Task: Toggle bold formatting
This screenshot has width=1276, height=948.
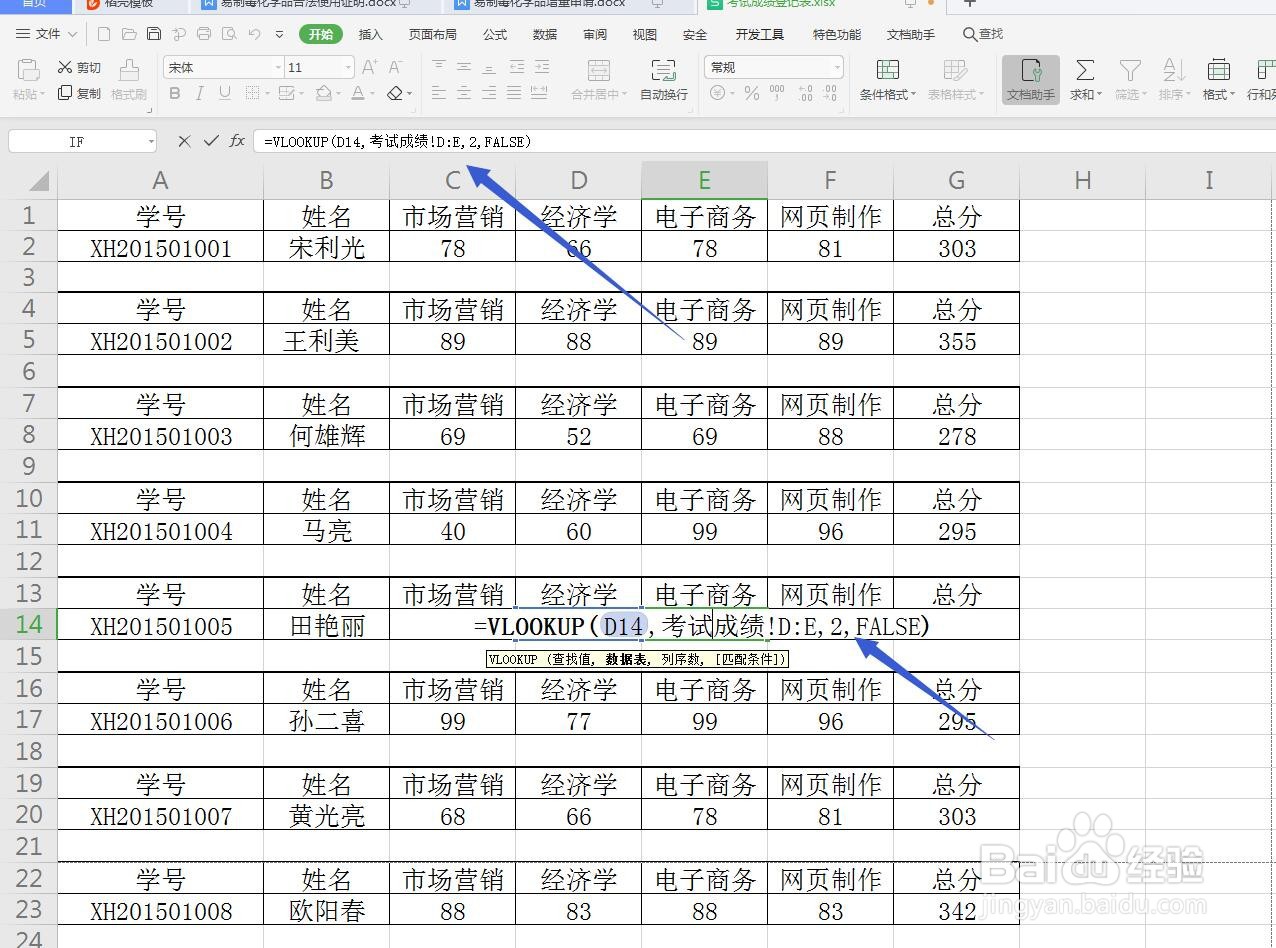Action: pos(175,91)
